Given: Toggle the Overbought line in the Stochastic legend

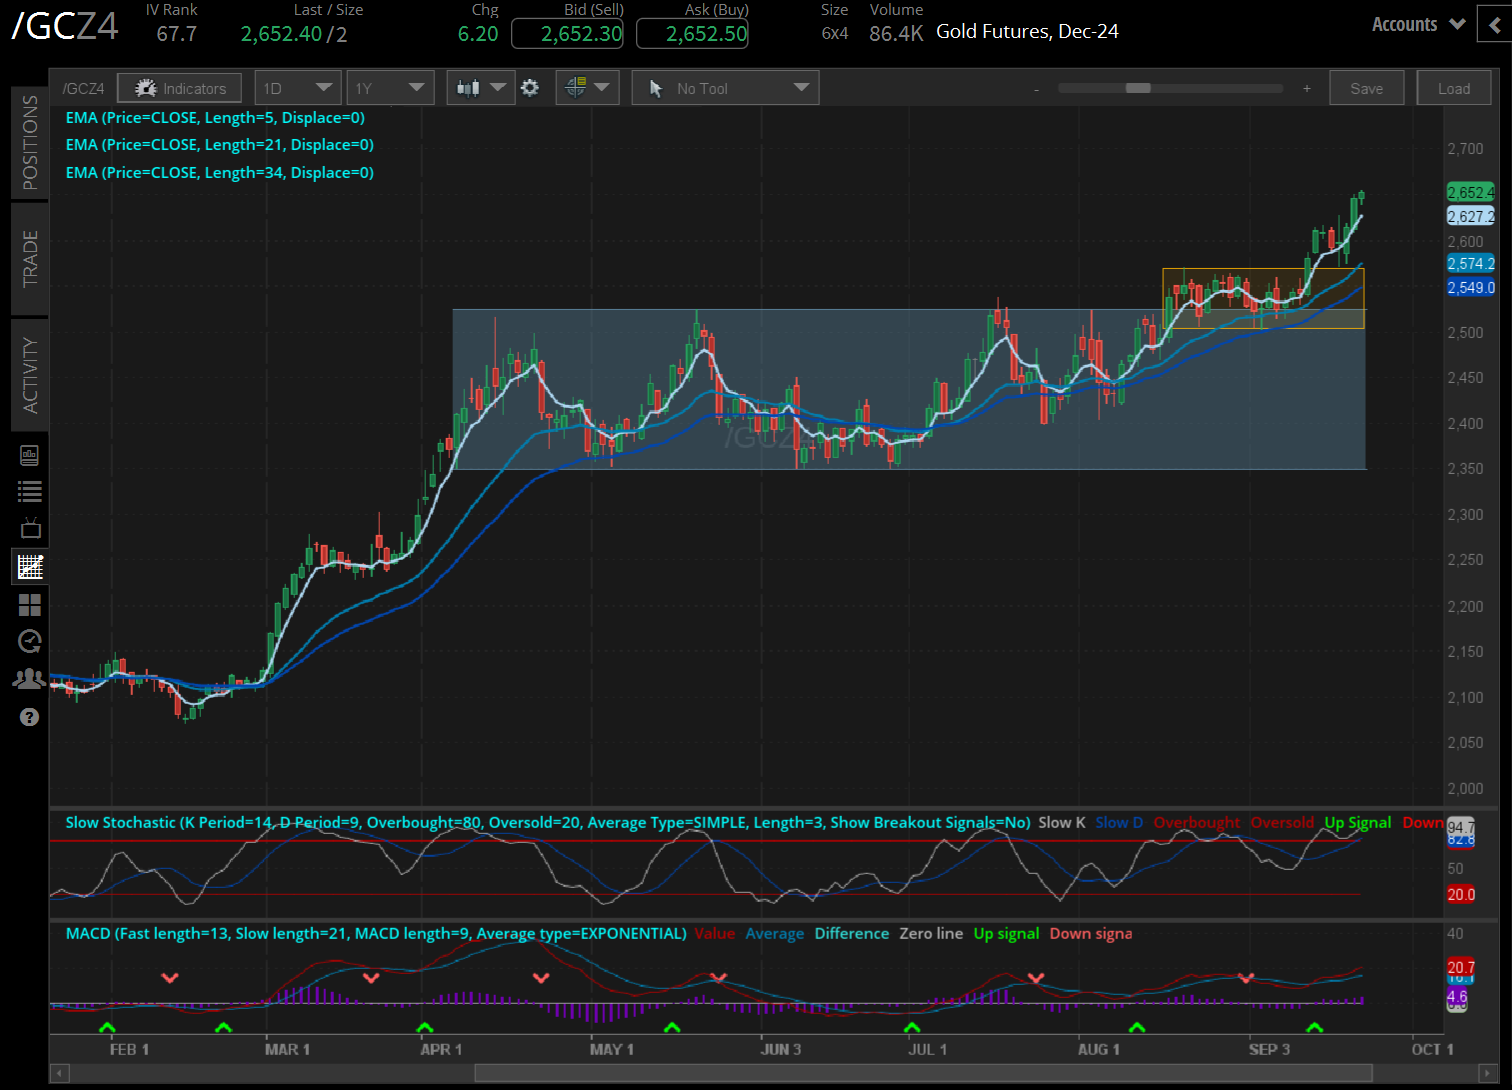Looking at the screenshot, I should pyautogui.click(x=1196, y=822).
